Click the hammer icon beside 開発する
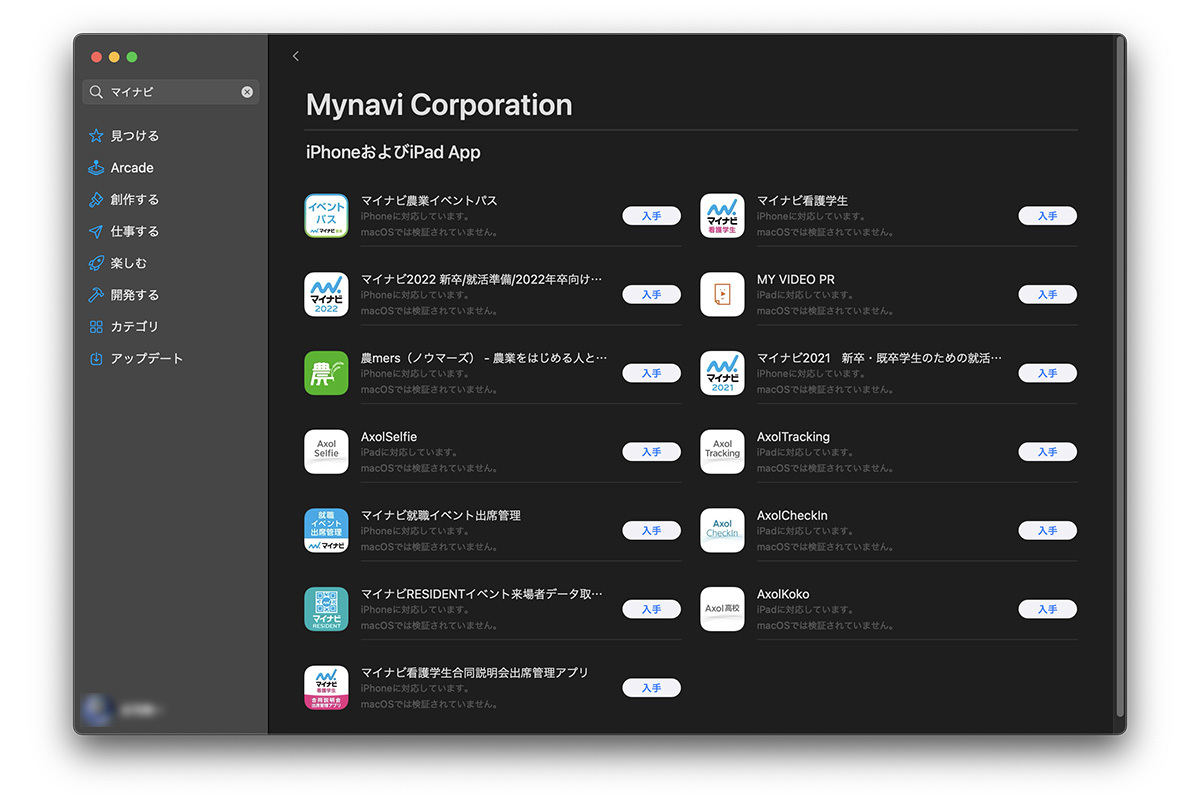The width and height of the screenshot is (1200, 800). (x=96, y=295)
